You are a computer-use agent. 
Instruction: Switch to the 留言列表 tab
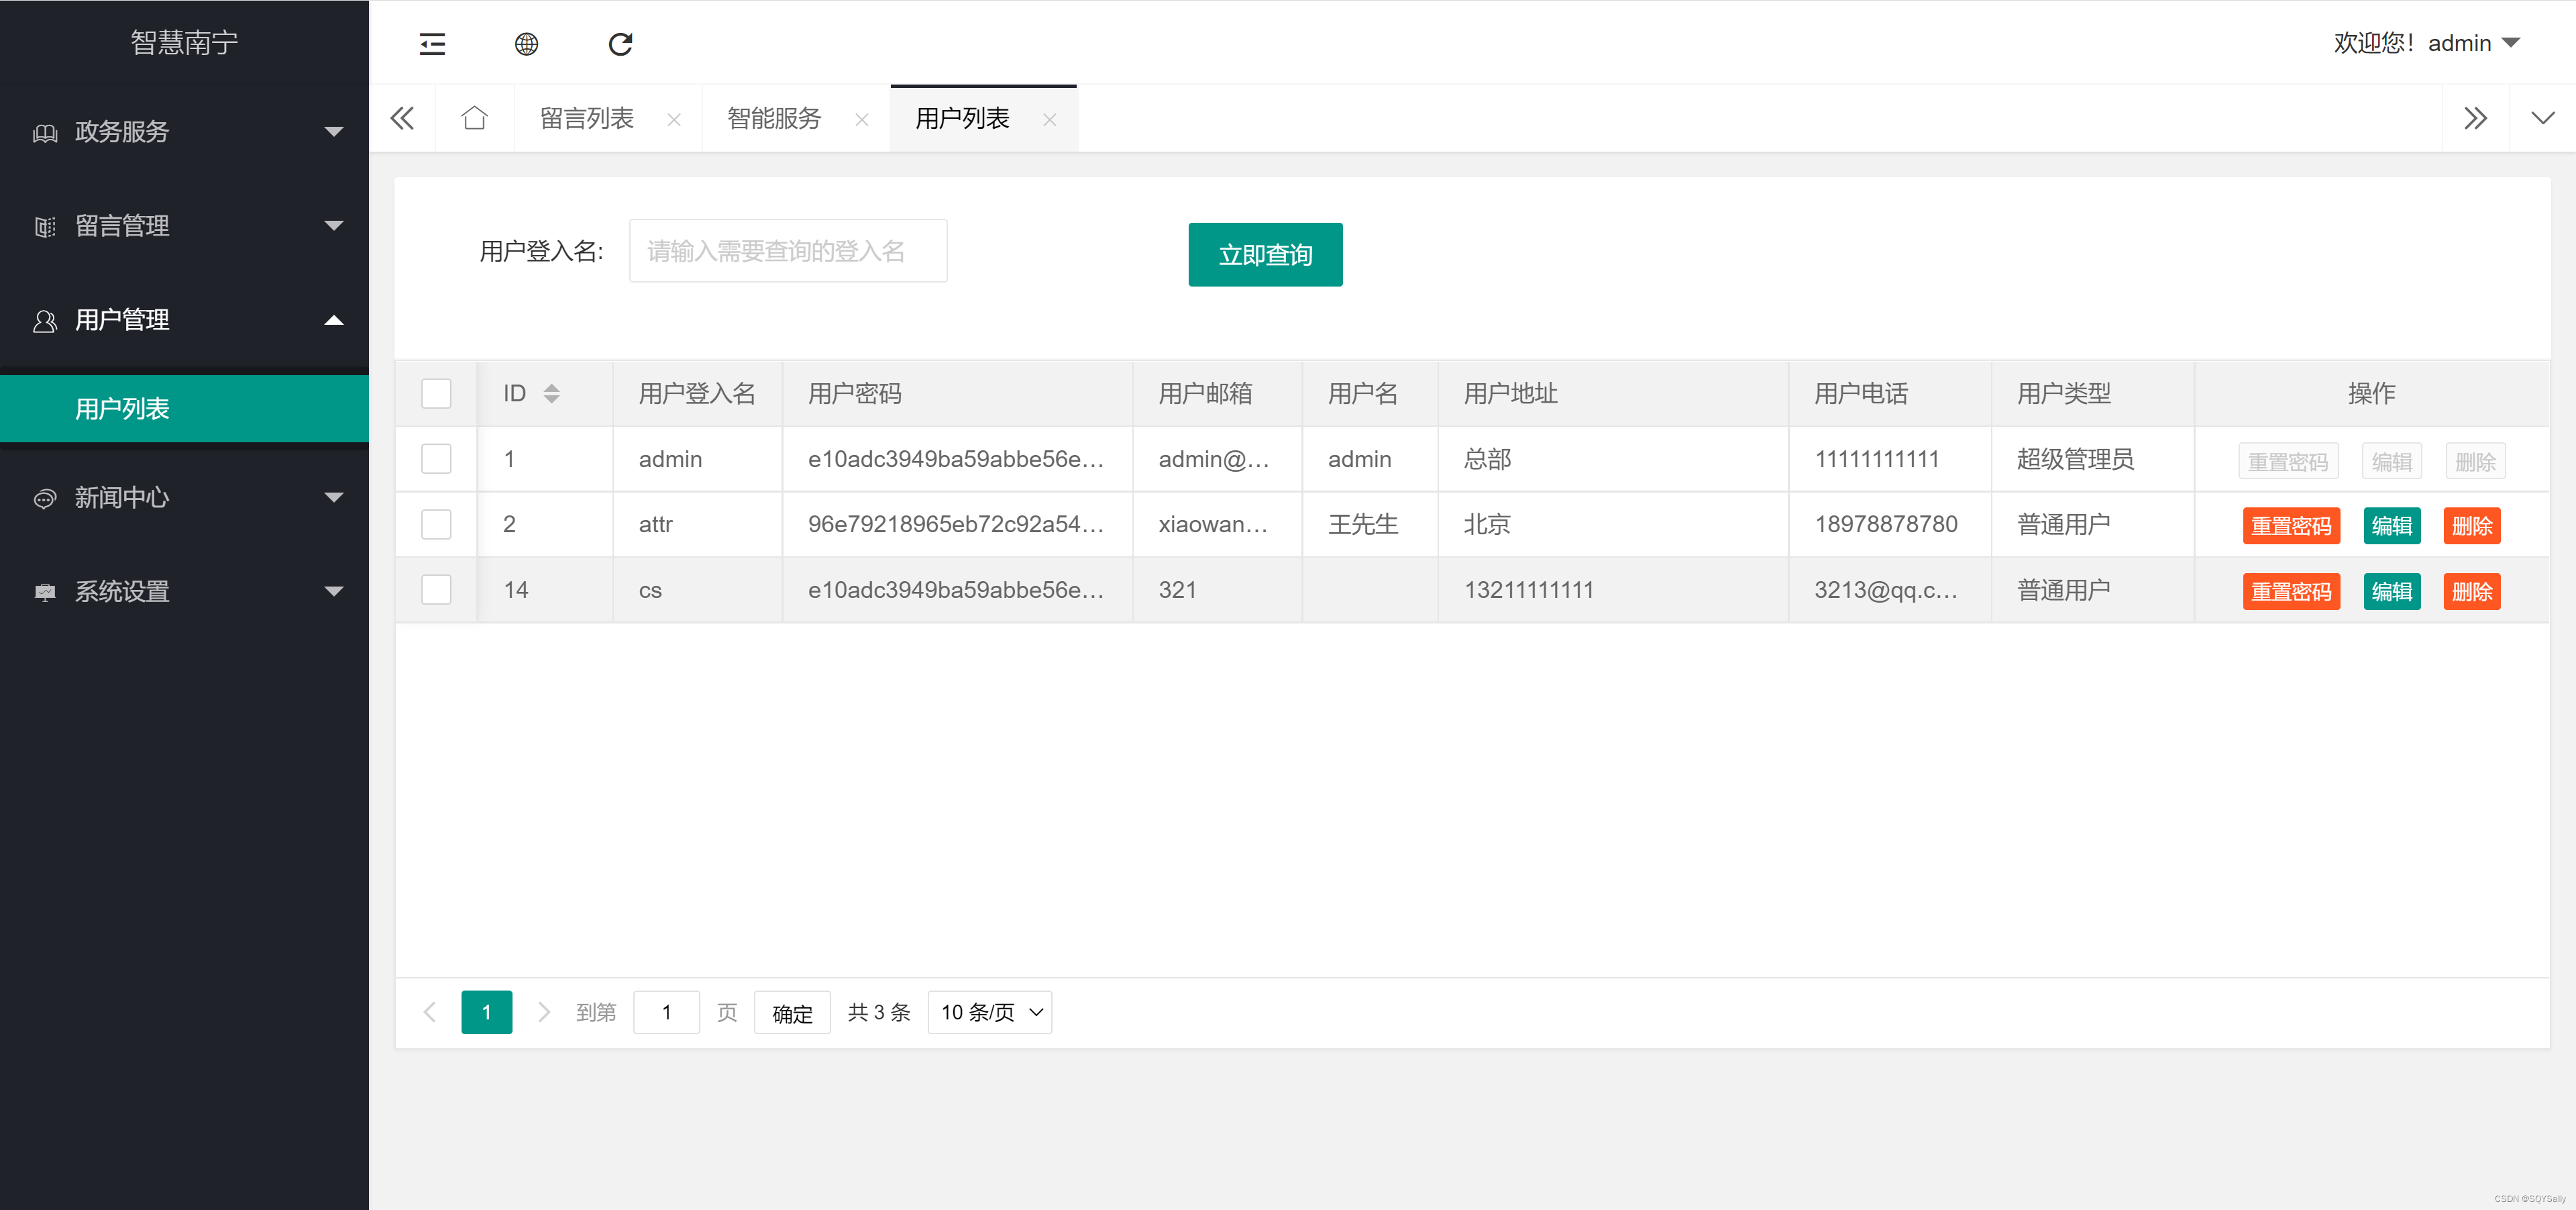click(587, 118)
